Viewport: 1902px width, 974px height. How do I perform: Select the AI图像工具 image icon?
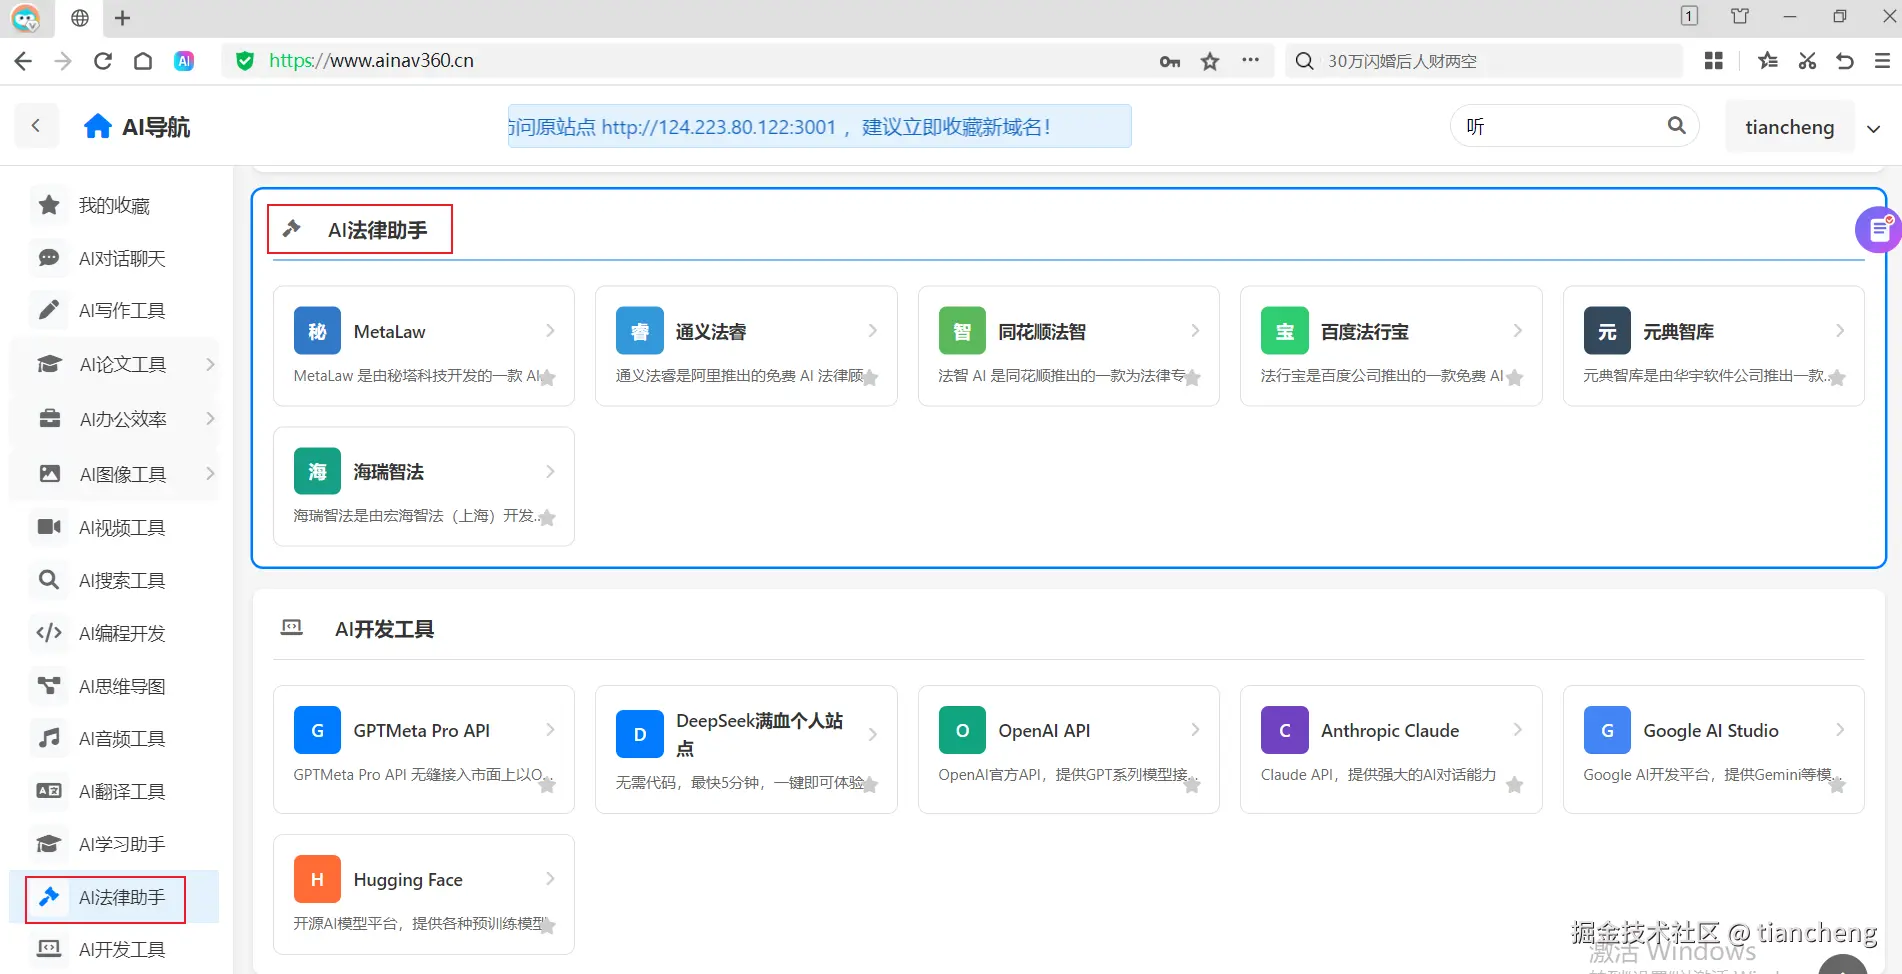pos(48,474)
